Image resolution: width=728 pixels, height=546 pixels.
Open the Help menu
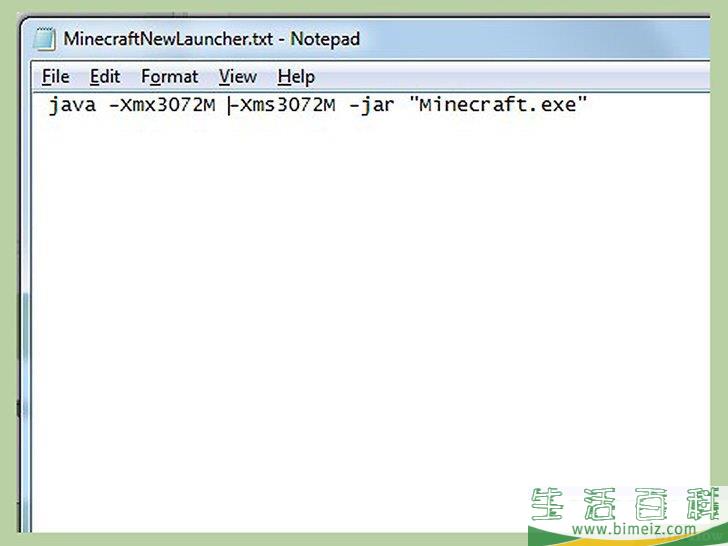[296, 77]
